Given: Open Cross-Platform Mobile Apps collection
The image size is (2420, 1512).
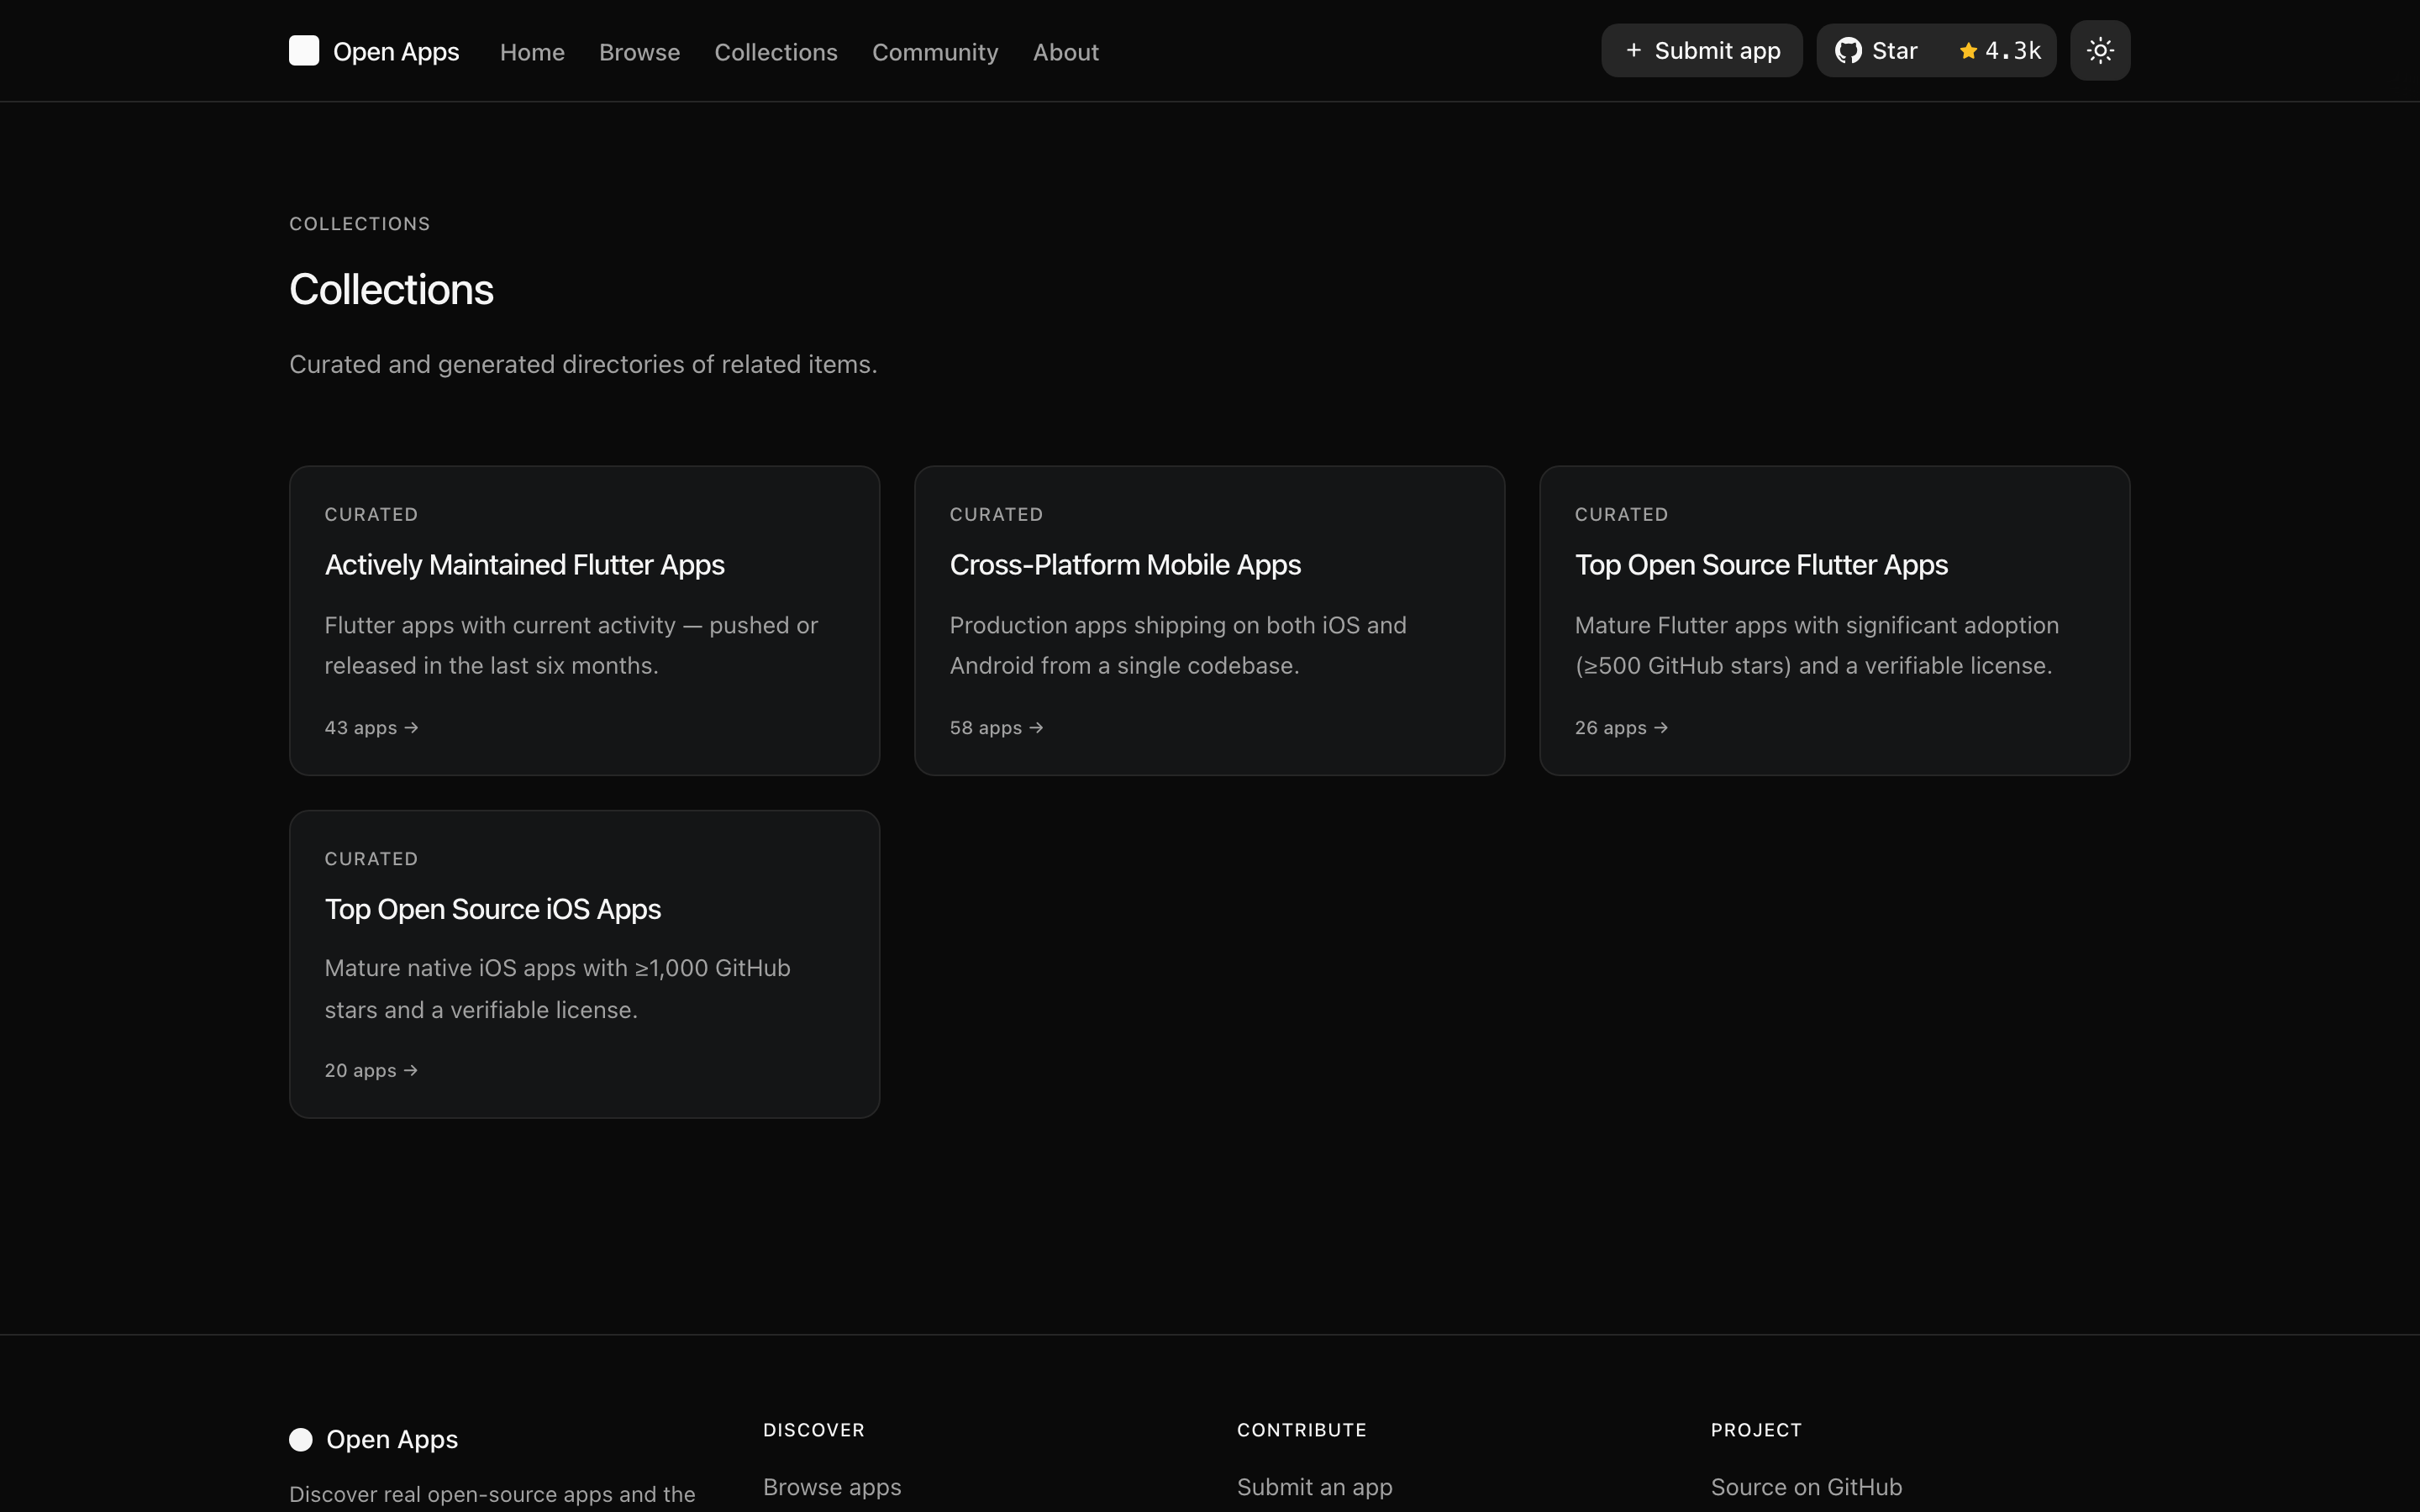Looking at the screenshot, I should pos(1209,620).
